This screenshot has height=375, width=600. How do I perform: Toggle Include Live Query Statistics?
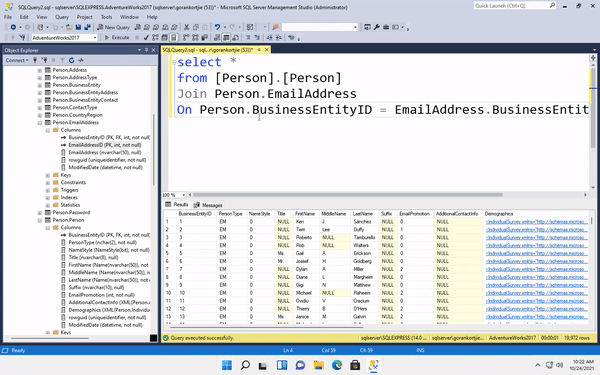coord(195,38)
